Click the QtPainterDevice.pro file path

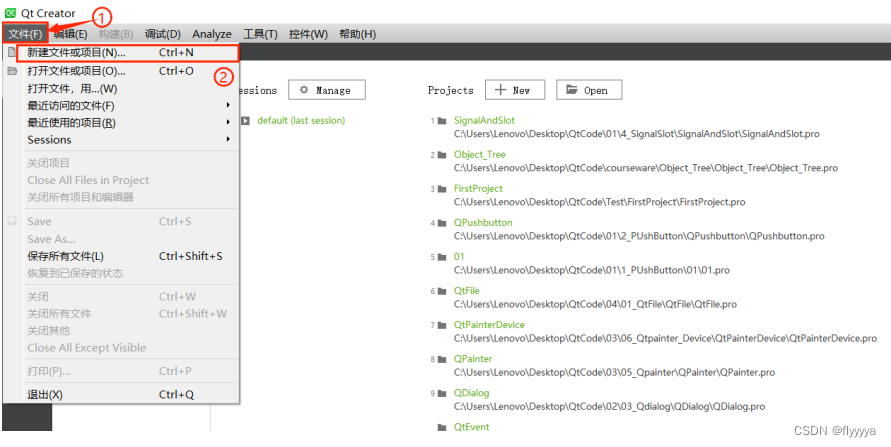(x=665, y=339)
